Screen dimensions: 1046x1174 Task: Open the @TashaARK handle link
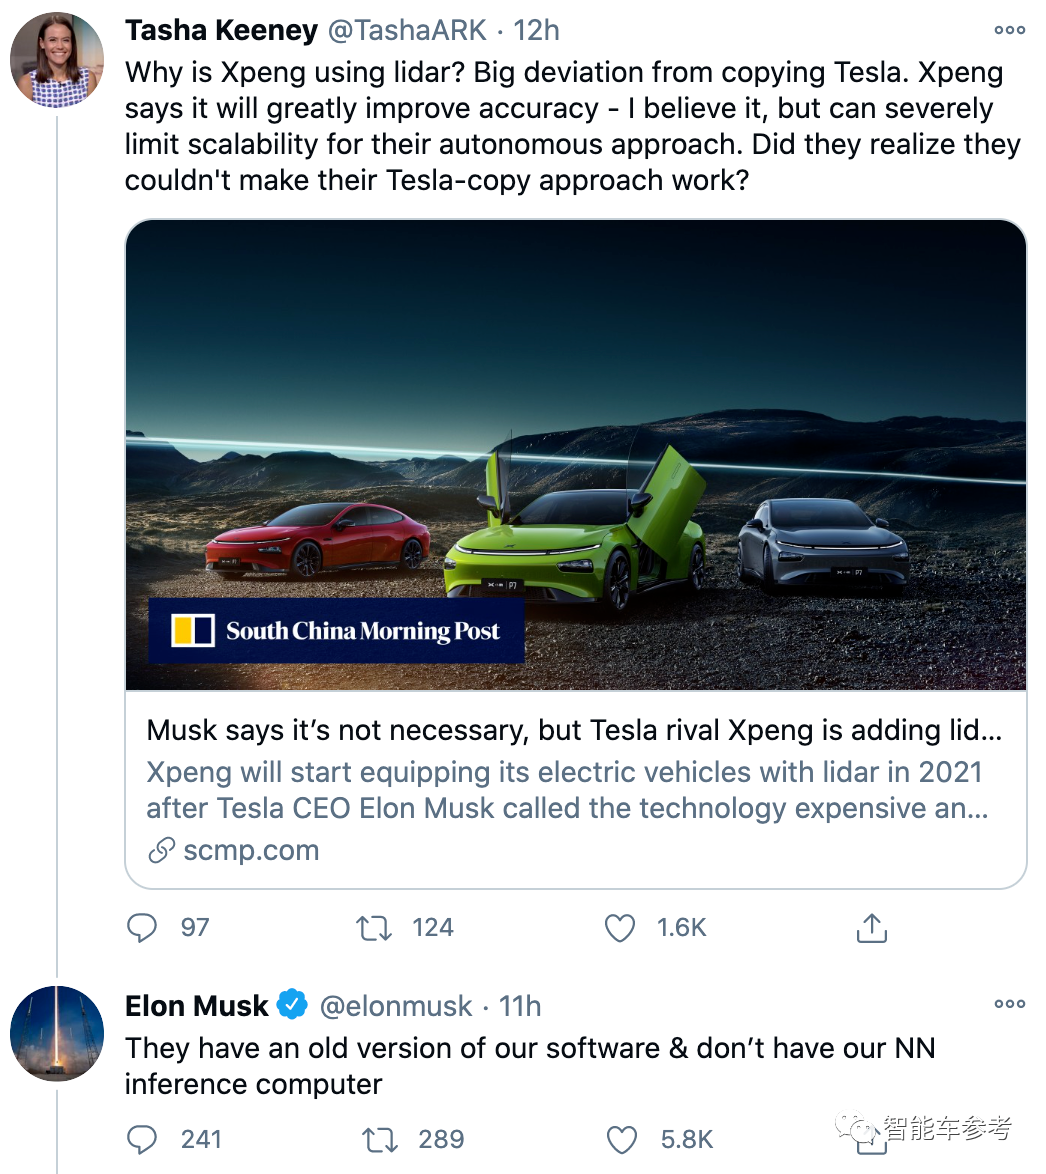coord(408,30)
